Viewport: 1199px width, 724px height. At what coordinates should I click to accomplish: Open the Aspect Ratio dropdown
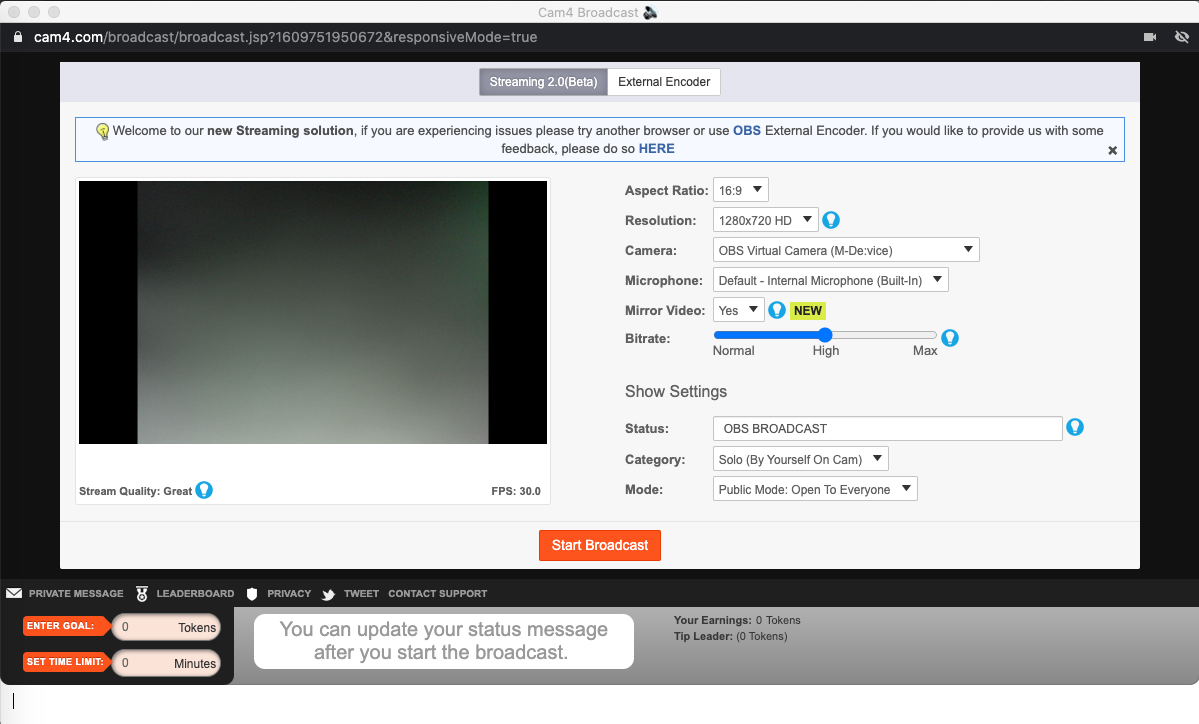(740, 190)
